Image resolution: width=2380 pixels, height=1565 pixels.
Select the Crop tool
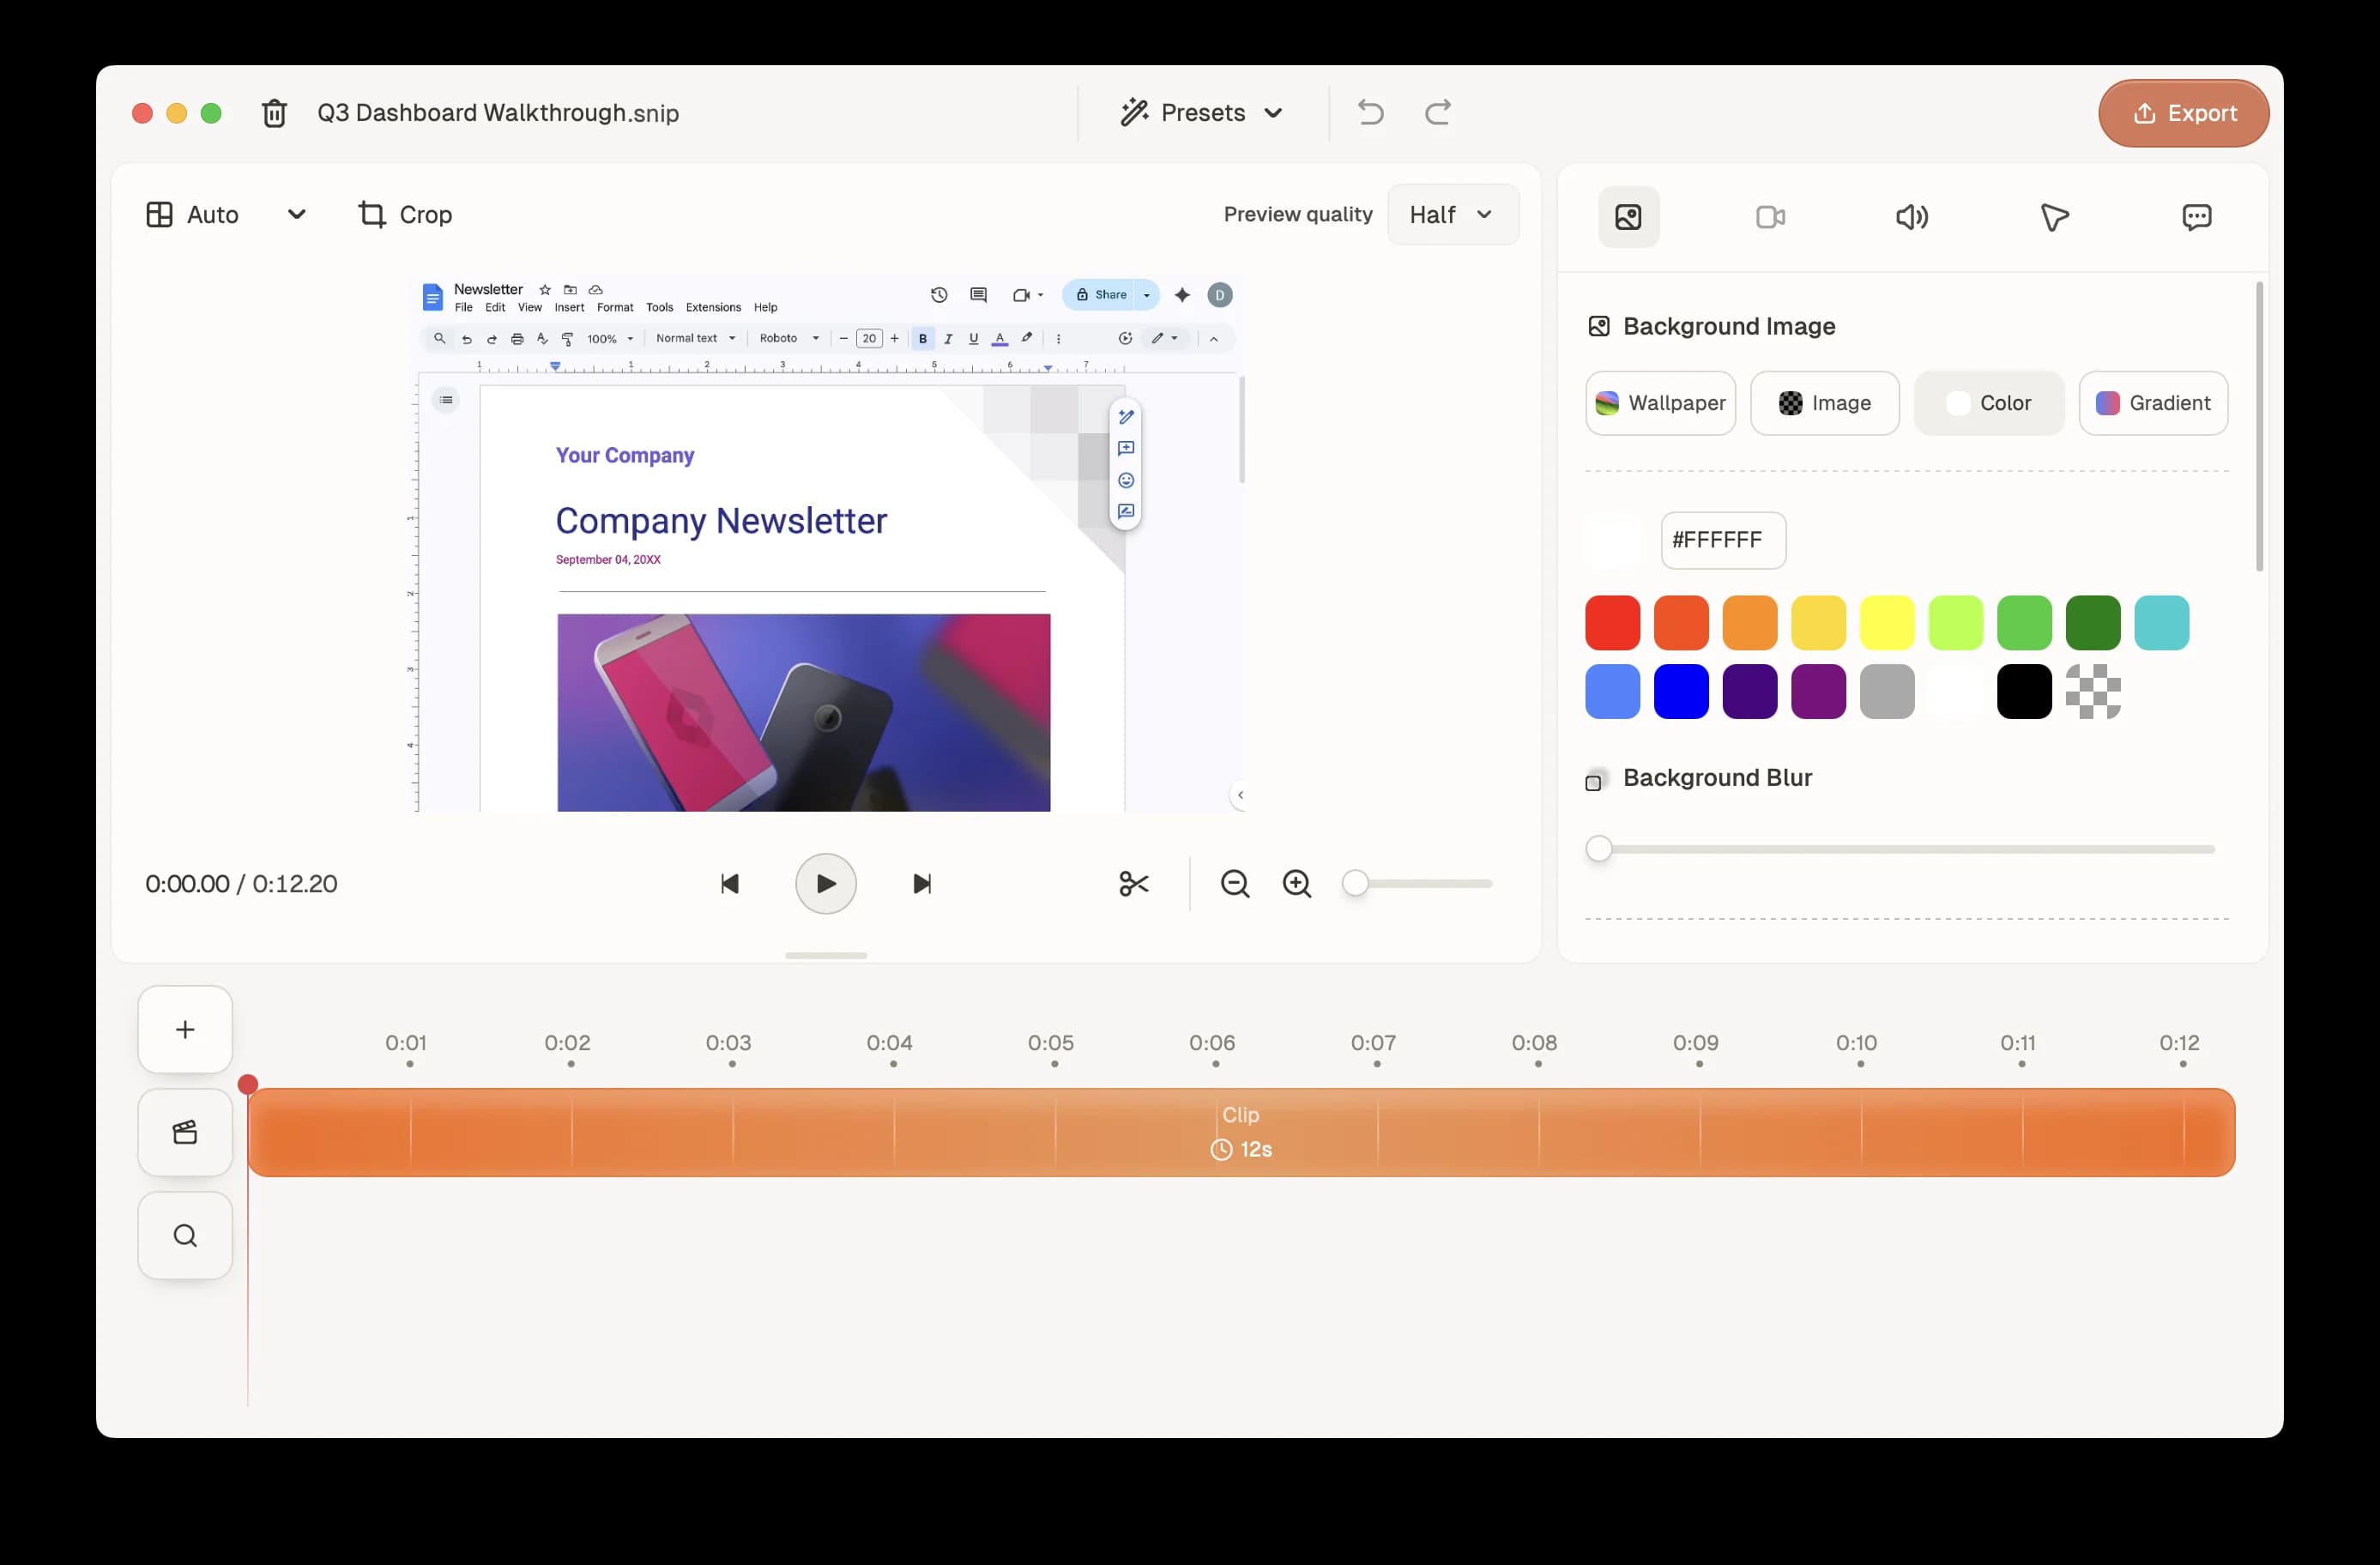[x=404, y=214]
